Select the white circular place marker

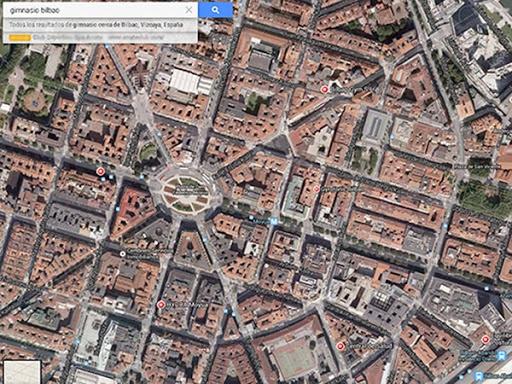(x=123, y=254)
